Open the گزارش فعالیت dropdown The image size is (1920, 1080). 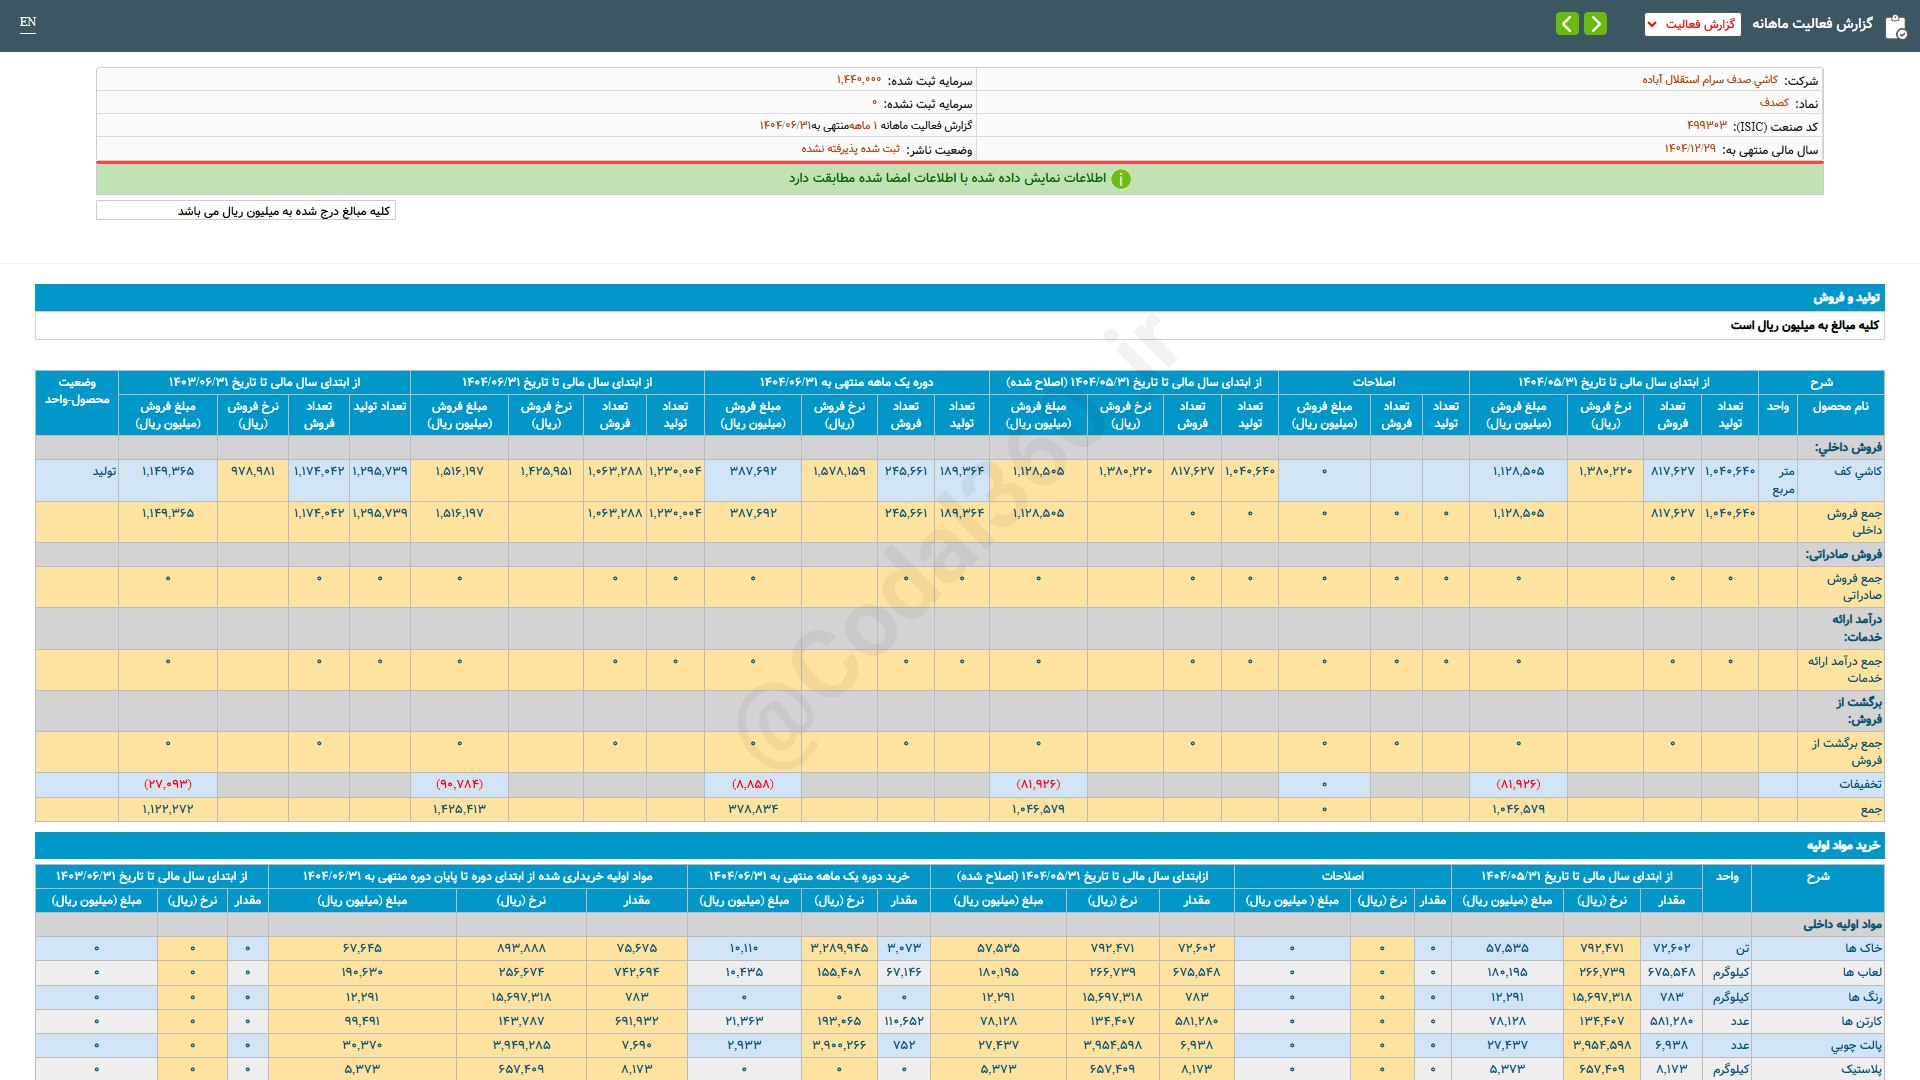[x=1692, y=24]
